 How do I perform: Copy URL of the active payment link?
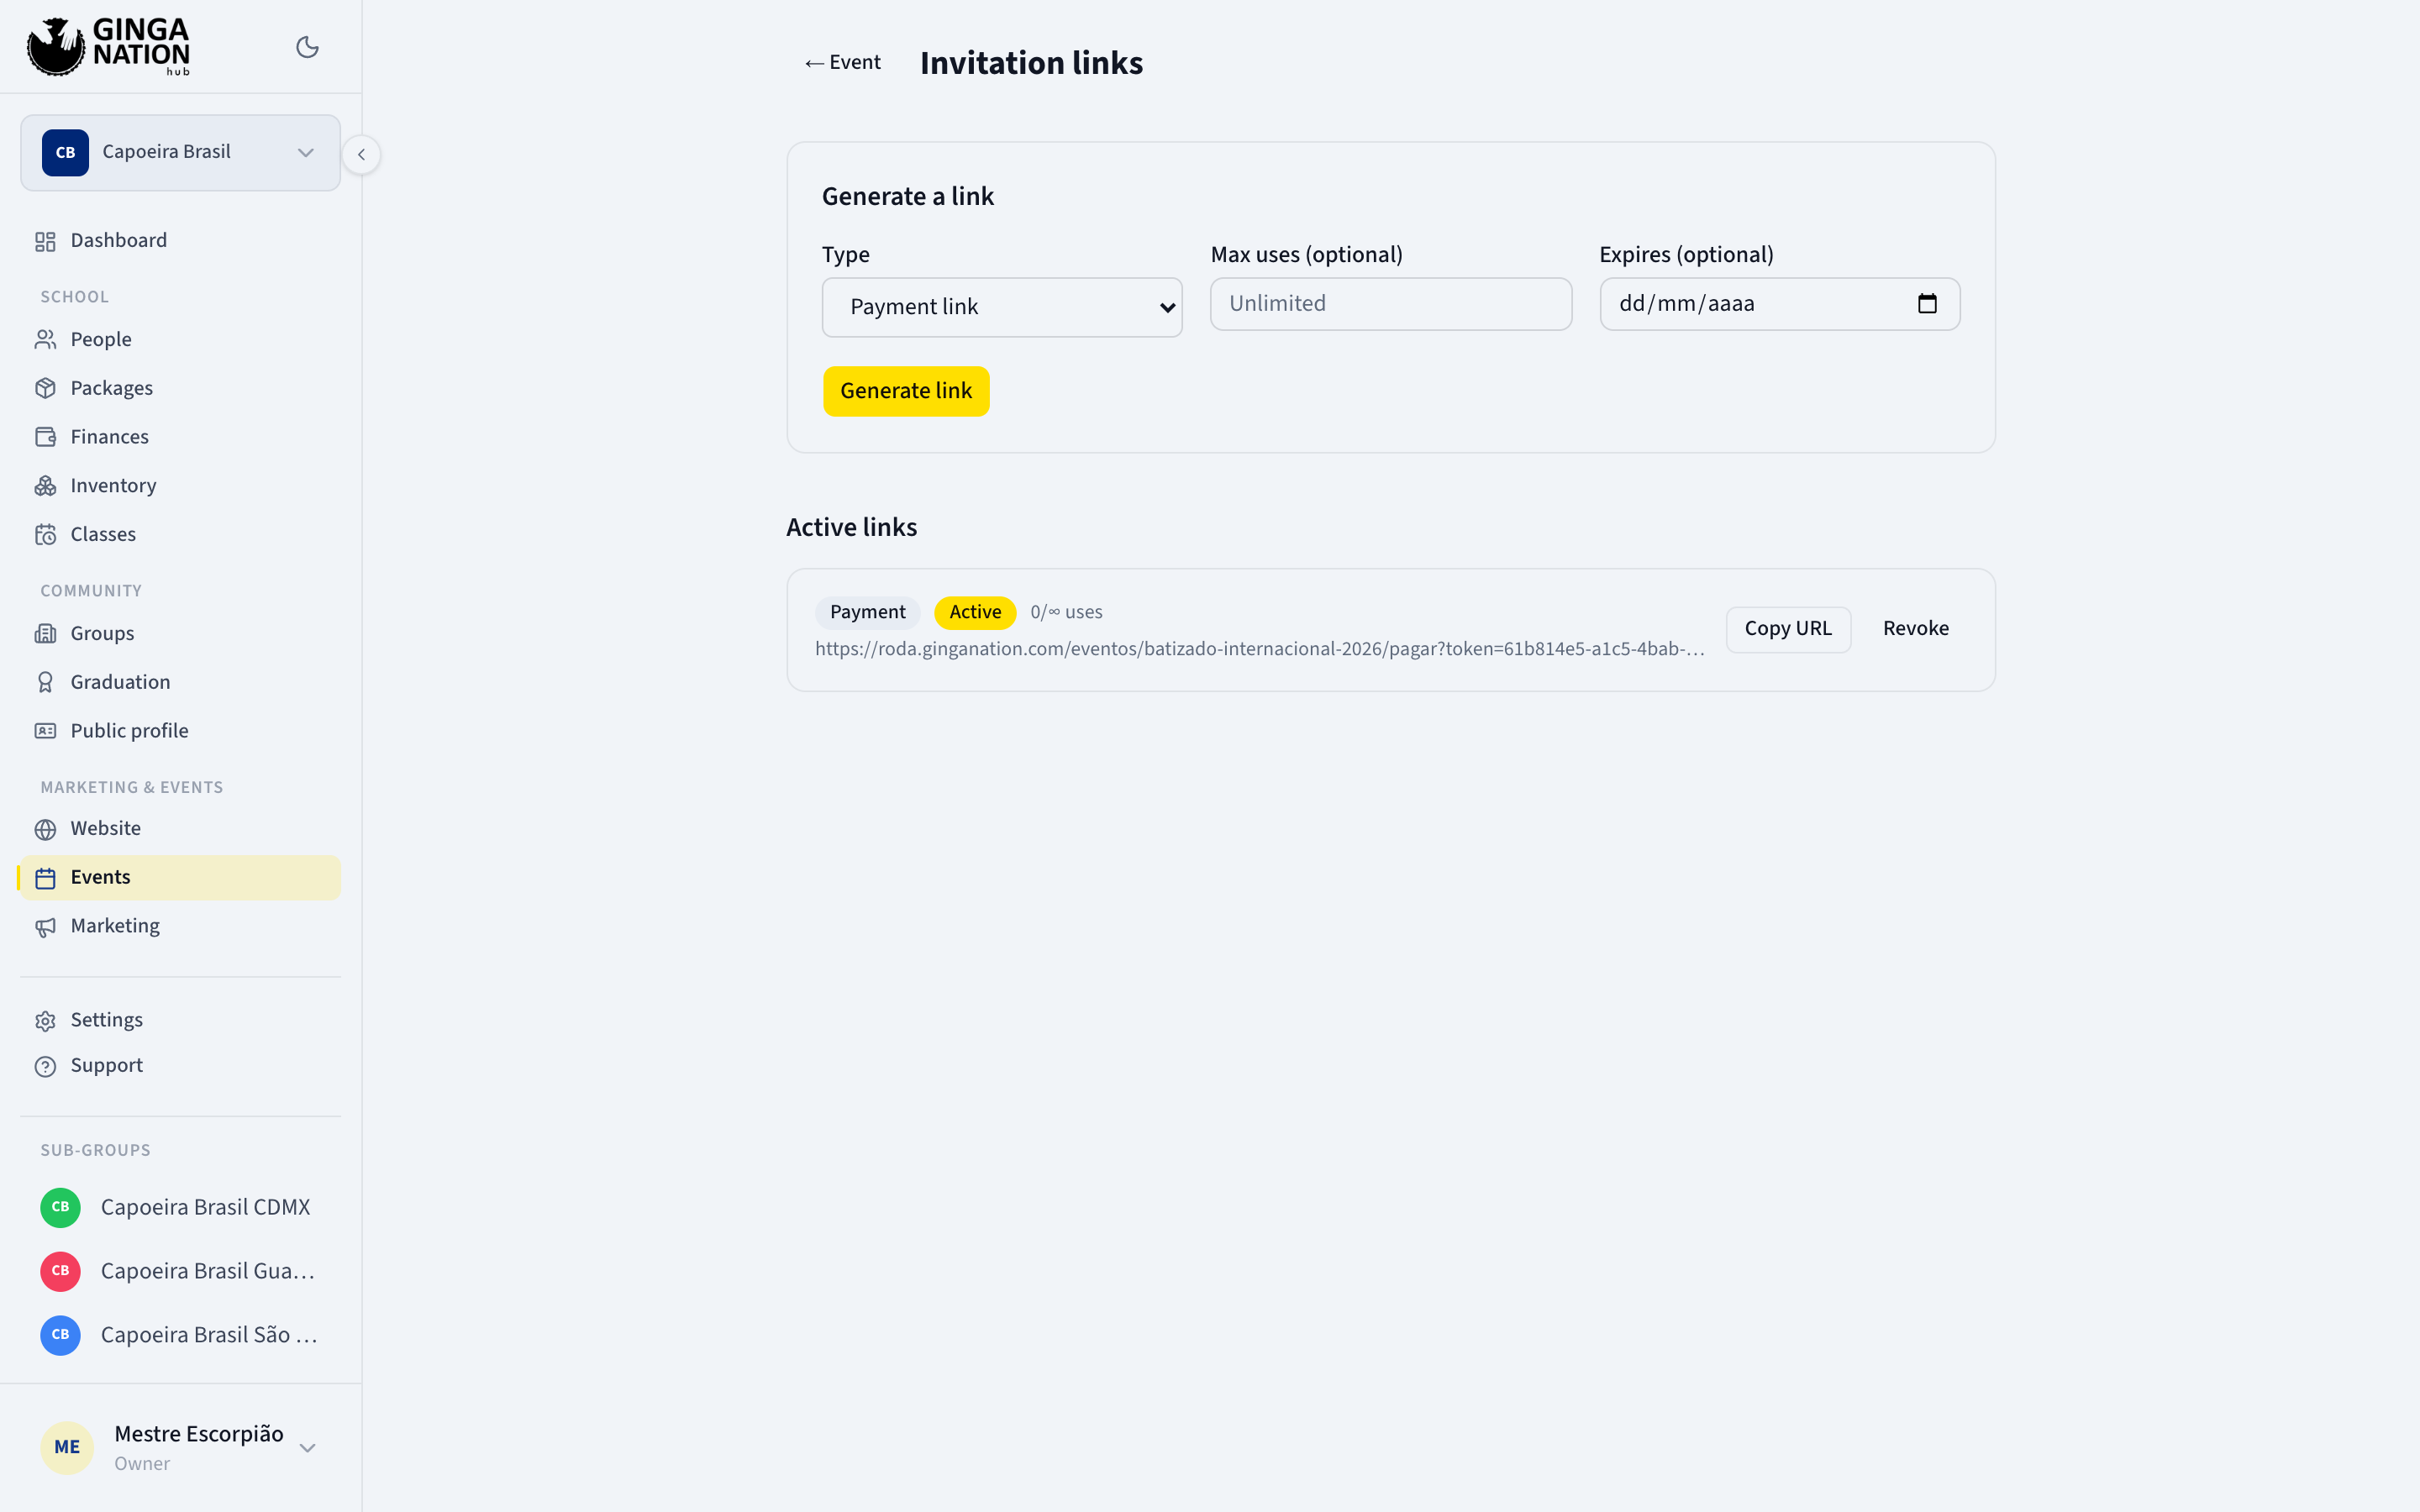(x=1788, y=629)
